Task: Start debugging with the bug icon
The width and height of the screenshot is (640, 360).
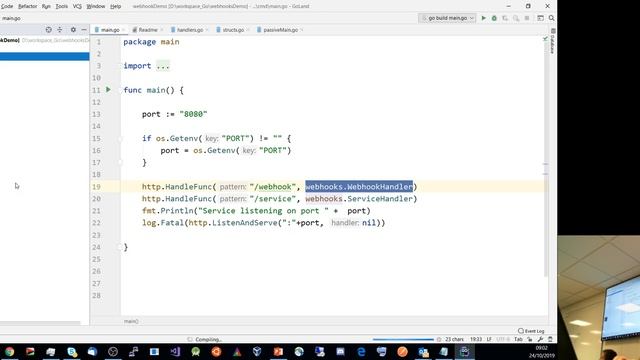Action: pos(494,18)
